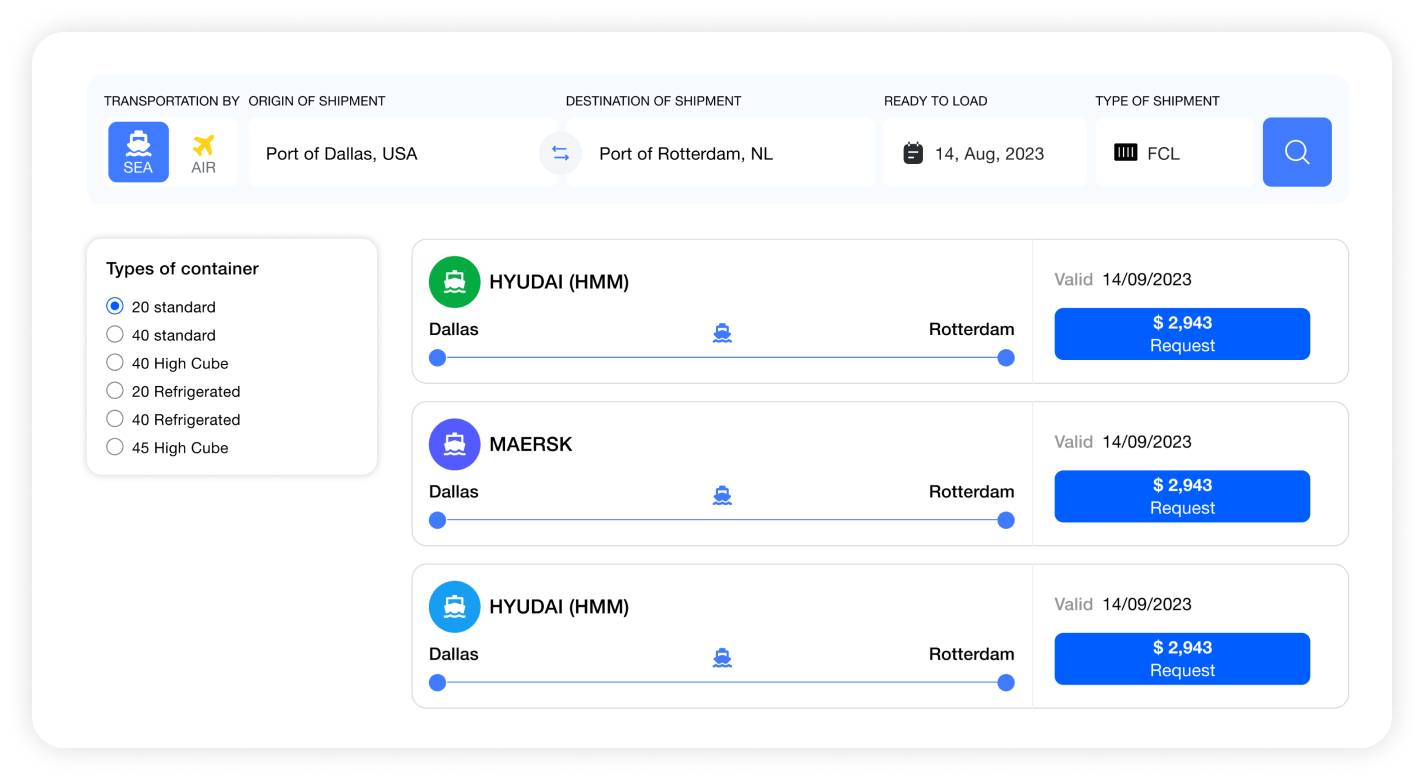Select the 40 standard container option
The height and width of the screenshot is (780, 1424).
[115, 335]
